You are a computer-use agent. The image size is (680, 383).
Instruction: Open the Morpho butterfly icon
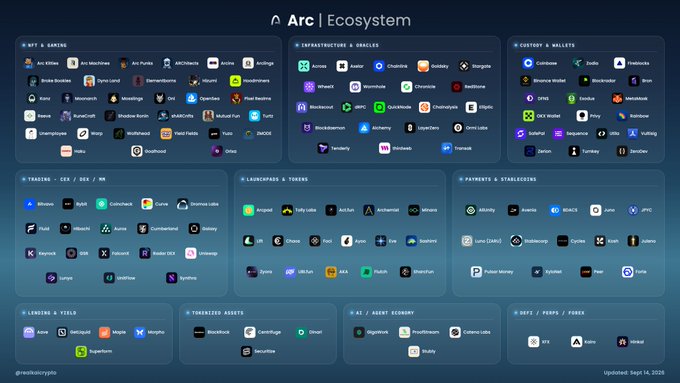(140, 332)
